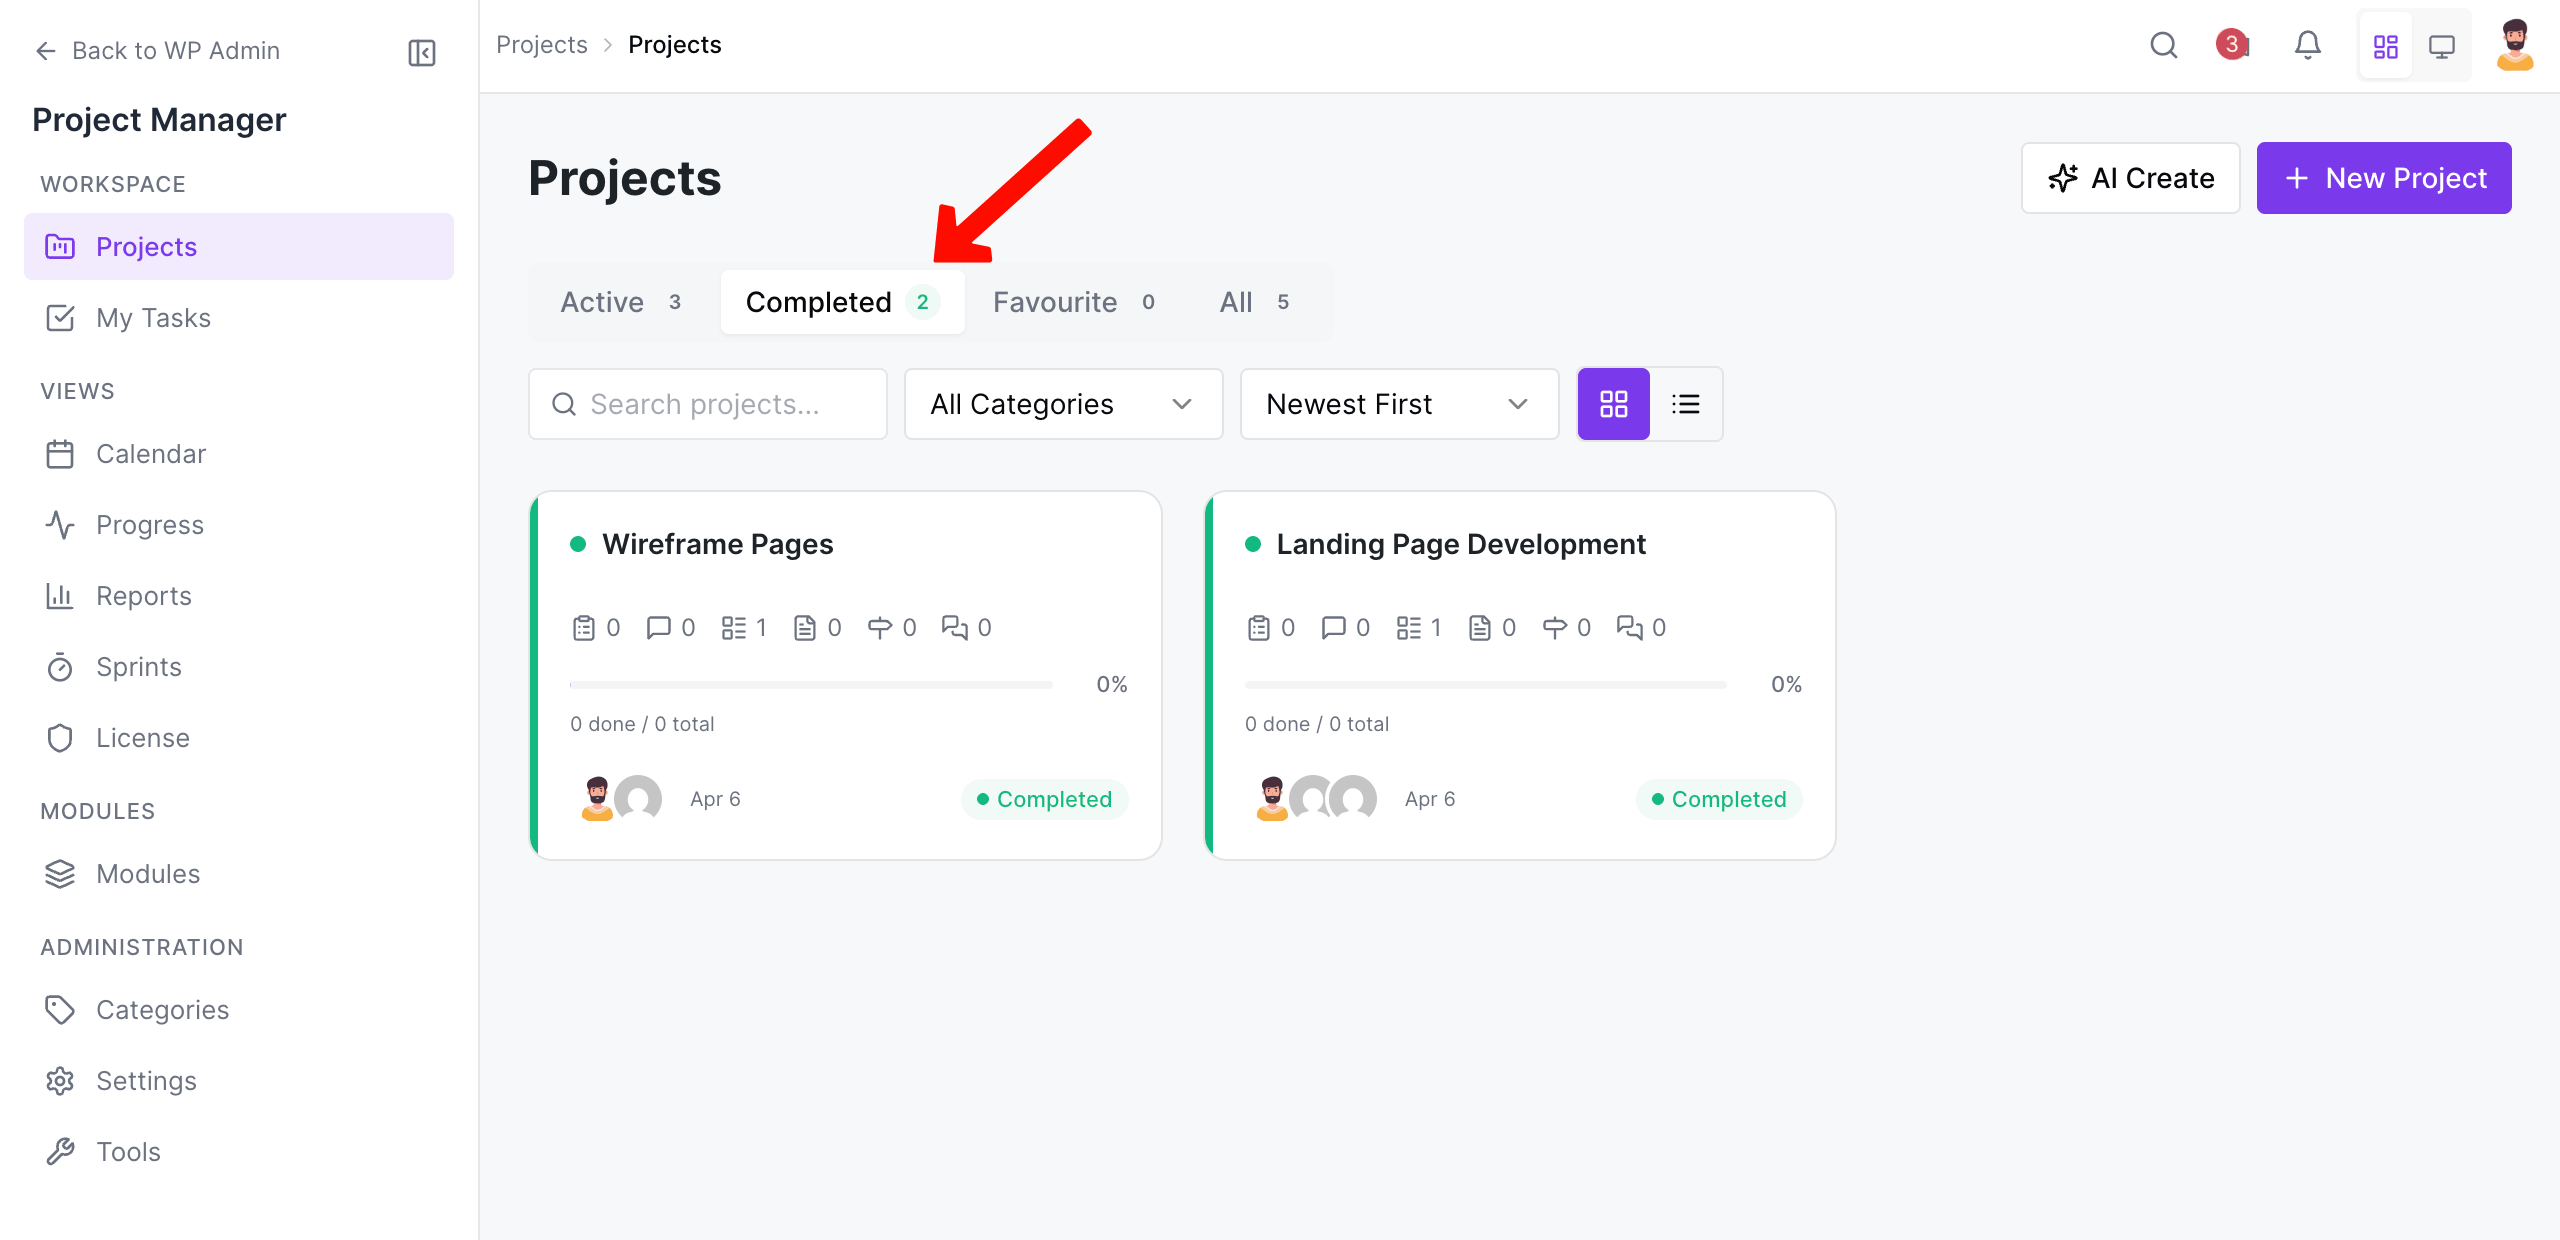The width and height of the screenshot is (2560, 1240).
Task: Open Calendar view from sidebar
Action: (x=150, y=454)
